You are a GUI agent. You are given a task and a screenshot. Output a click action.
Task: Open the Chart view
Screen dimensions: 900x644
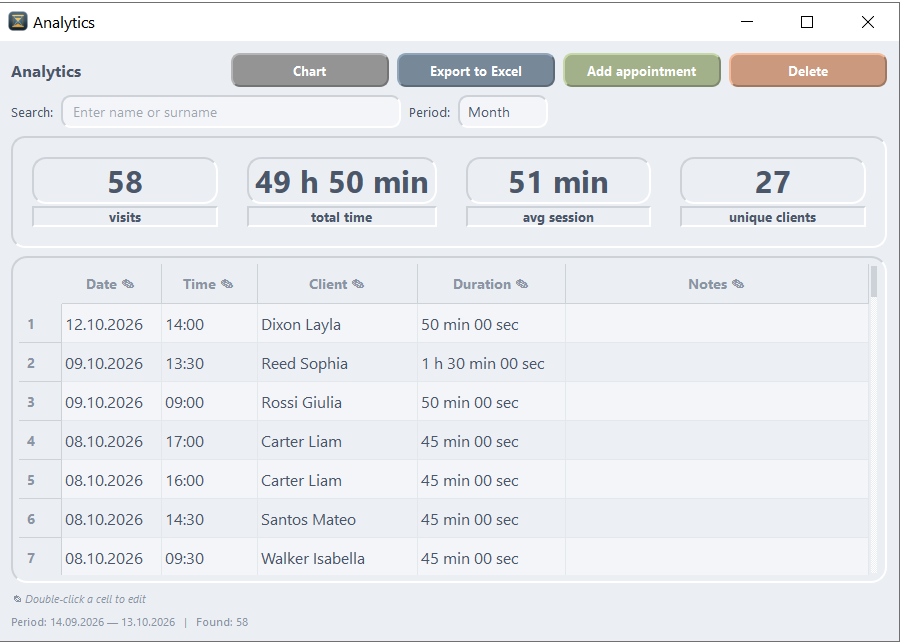(x=310, y=71)
